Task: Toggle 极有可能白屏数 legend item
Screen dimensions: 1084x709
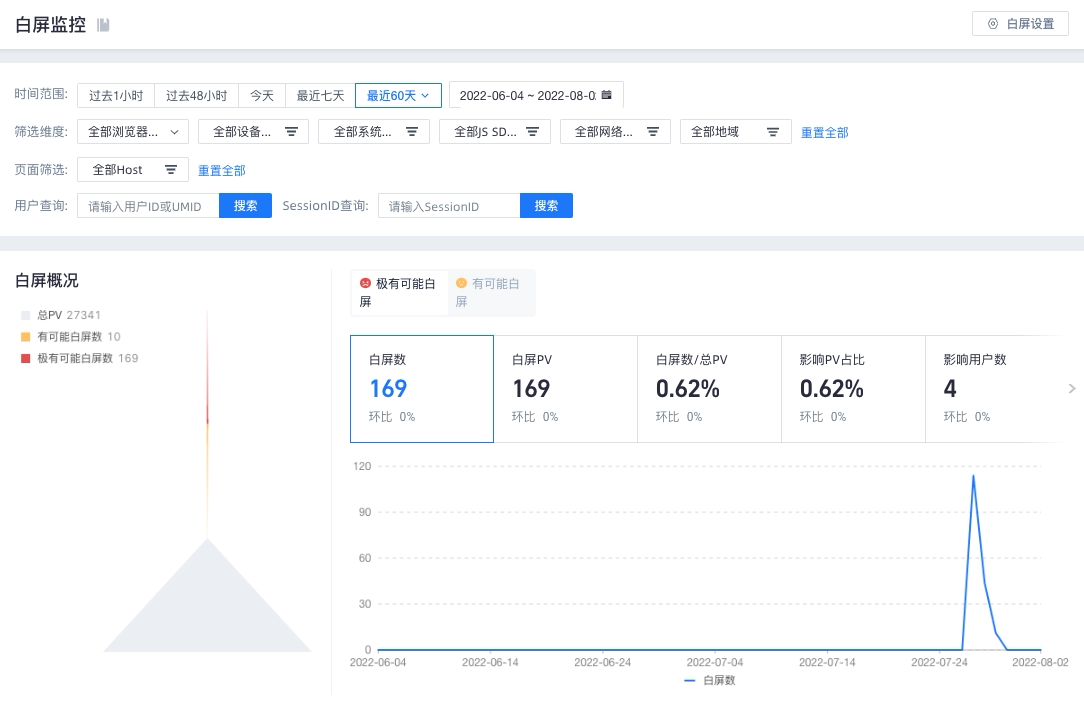Action: coord(80,358)
